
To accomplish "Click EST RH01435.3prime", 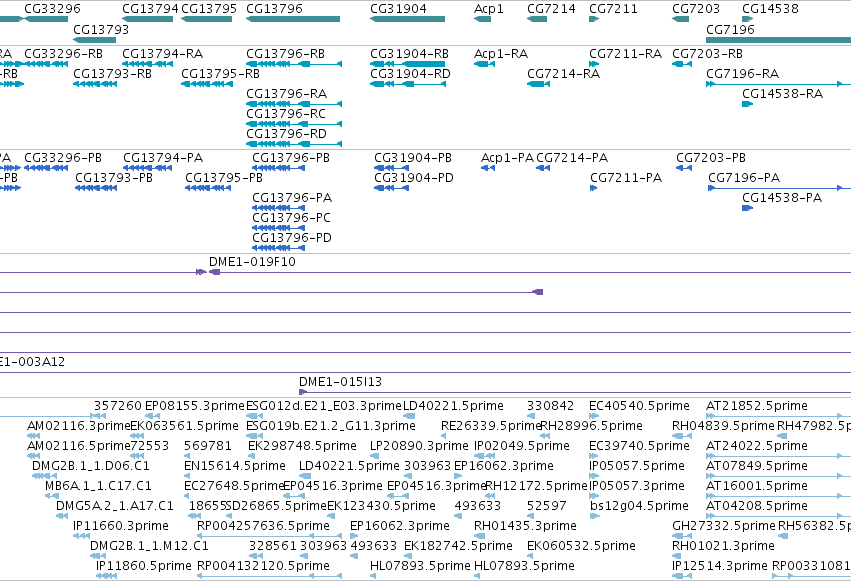I will pyautogui.click(x=525, y=526).
